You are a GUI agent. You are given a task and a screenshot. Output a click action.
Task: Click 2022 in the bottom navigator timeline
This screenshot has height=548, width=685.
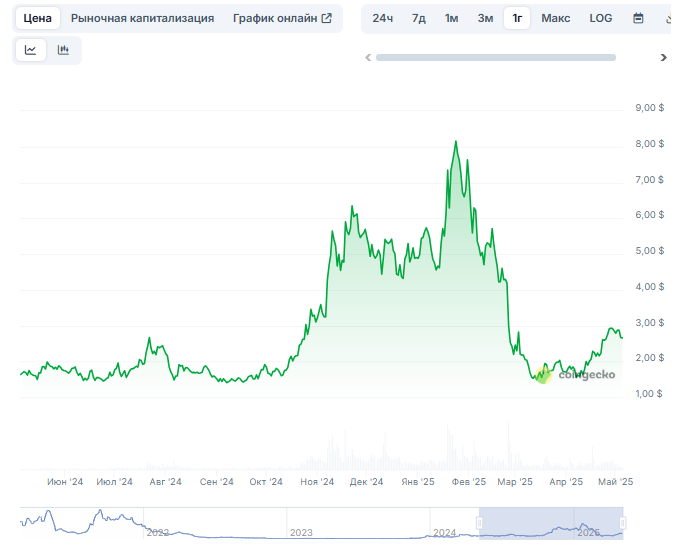coord(158,533)
